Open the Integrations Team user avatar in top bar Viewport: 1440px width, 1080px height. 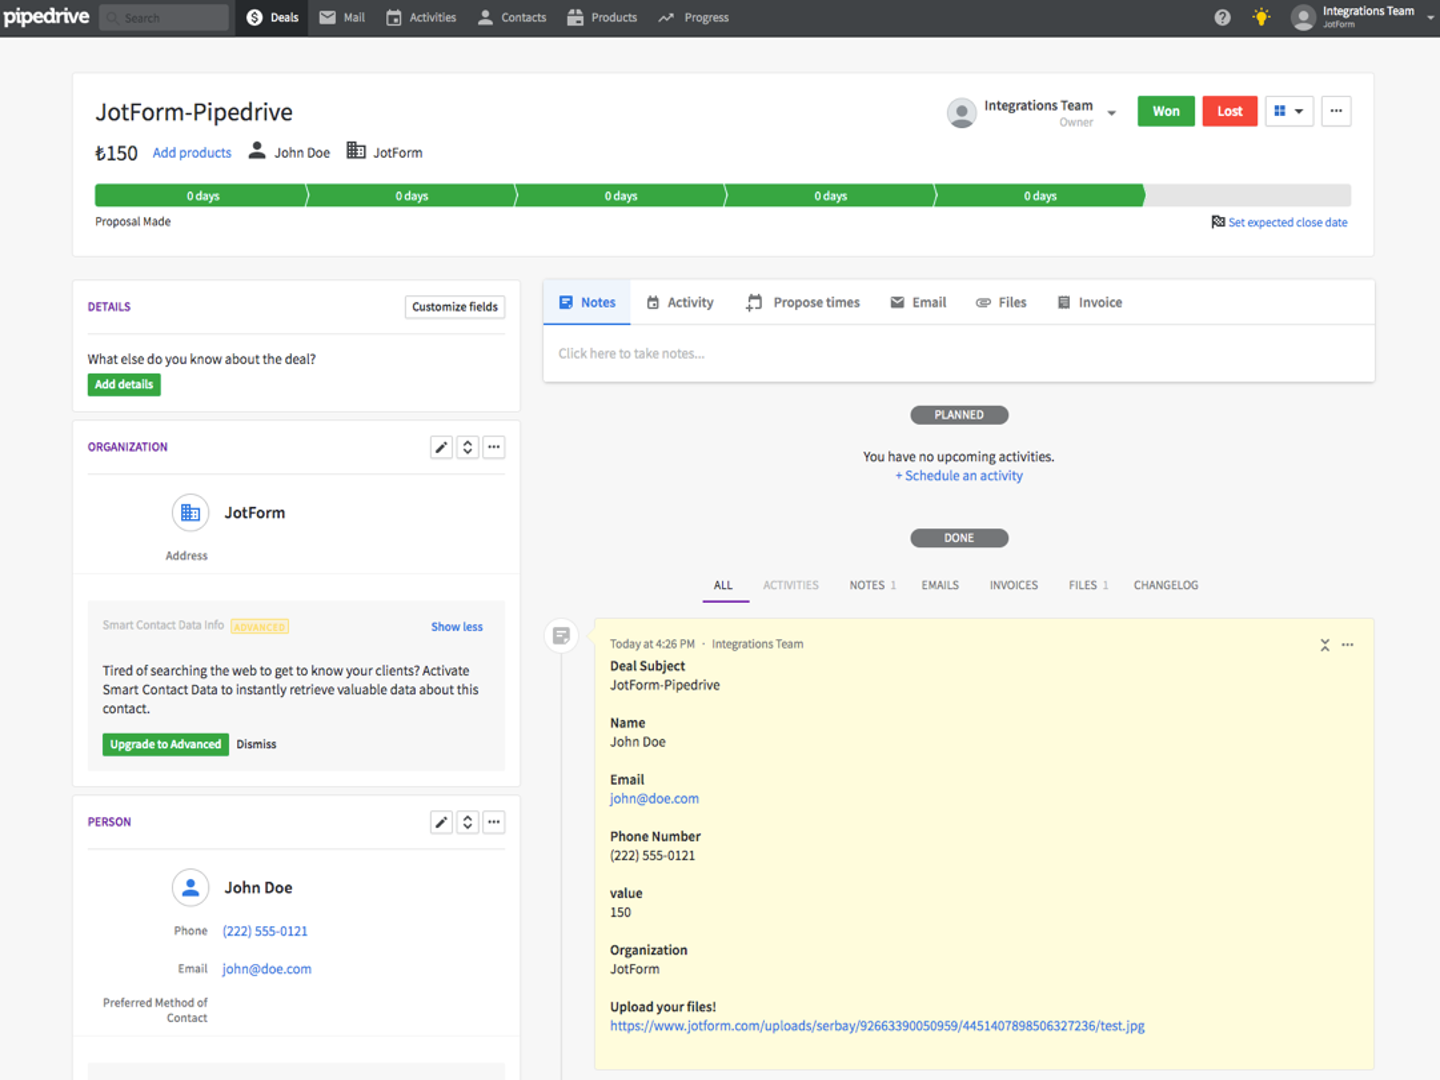pos(1303,17)
